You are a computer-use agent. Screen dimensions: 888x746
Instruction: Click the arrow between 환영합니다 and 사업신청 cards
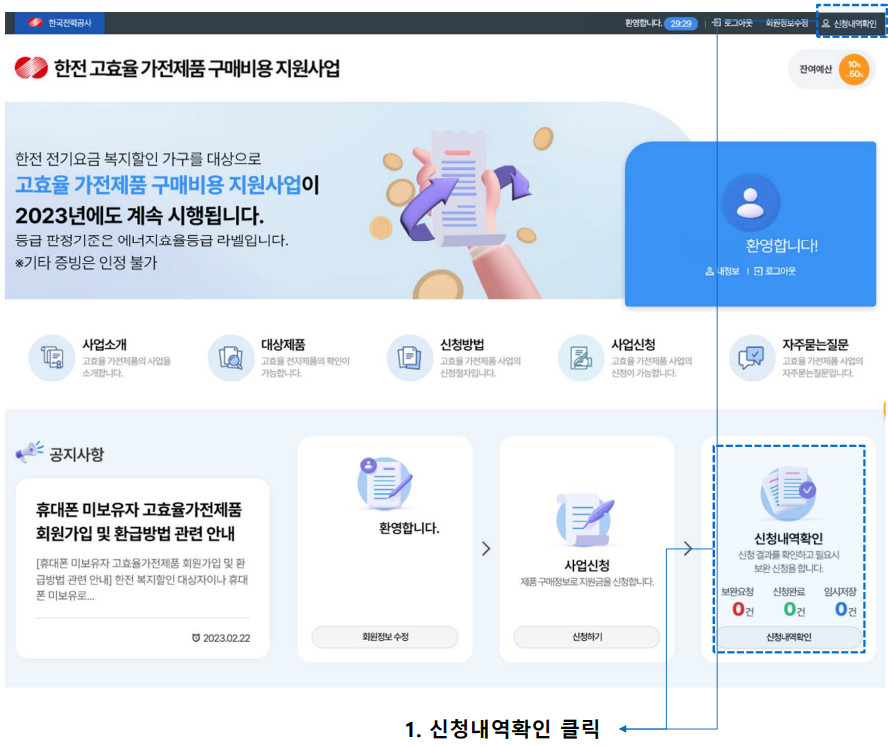click(486, 549)
